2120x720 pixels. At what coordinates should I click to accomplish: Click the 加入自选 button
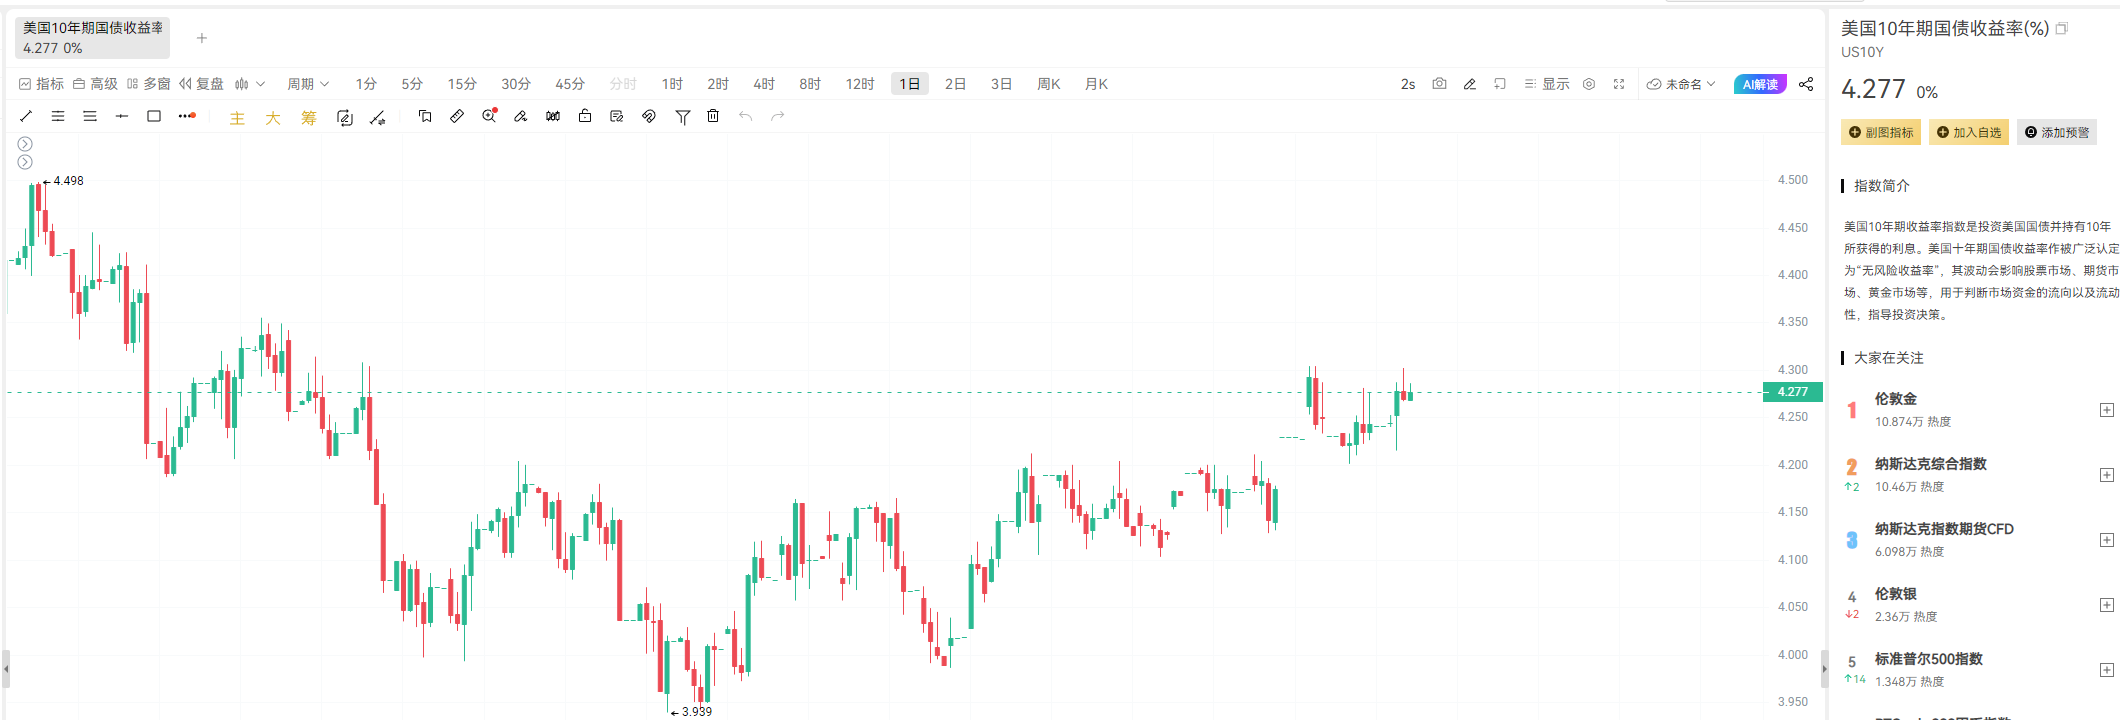pyautogui.click(x=1969, y=132)
